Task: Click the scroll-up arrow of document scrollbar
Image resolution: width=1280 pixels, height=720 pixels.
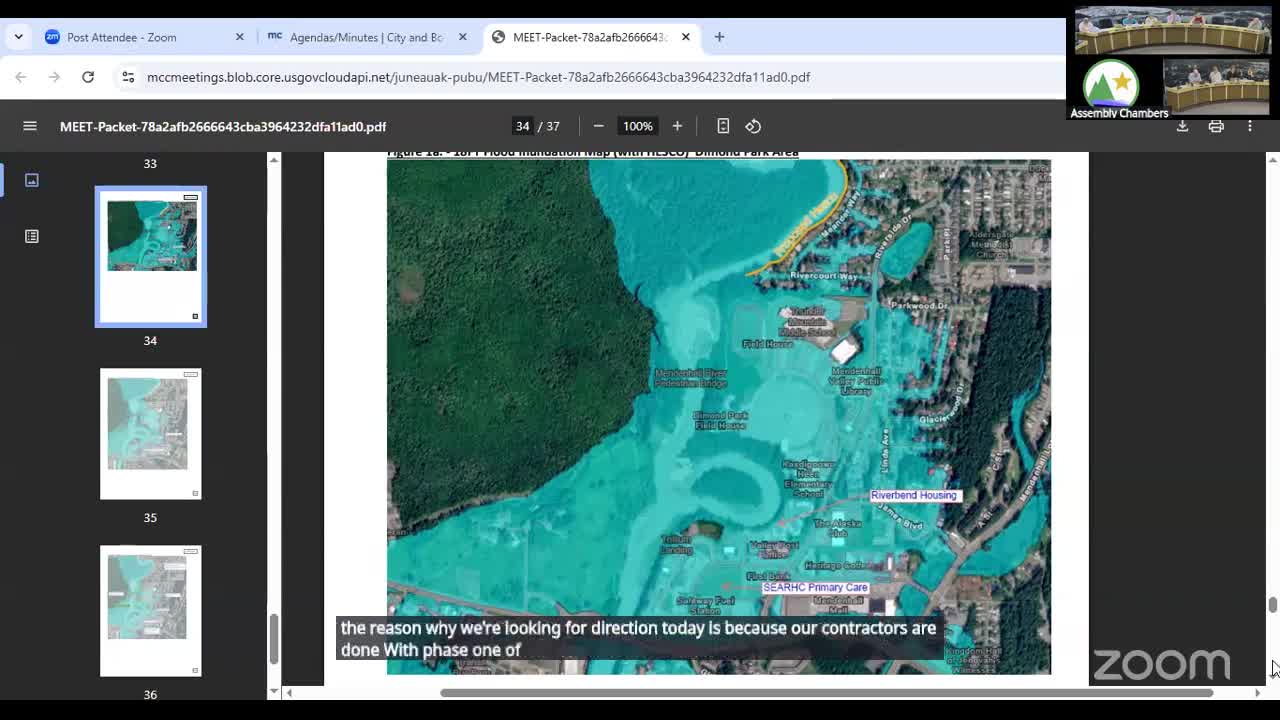Action: (1272, 160)
